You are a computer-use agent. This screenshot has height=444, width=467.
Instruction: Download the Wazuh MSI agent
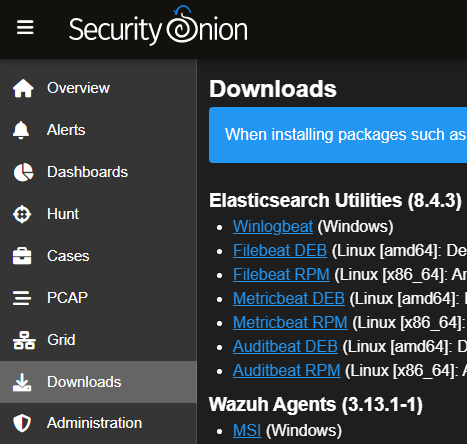coord(247,430)
